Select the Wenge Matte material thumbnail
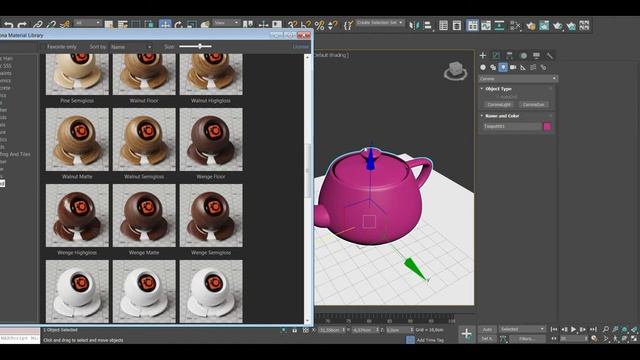The width and height of the screenshot is (640, 360). [x=144, y=215]
